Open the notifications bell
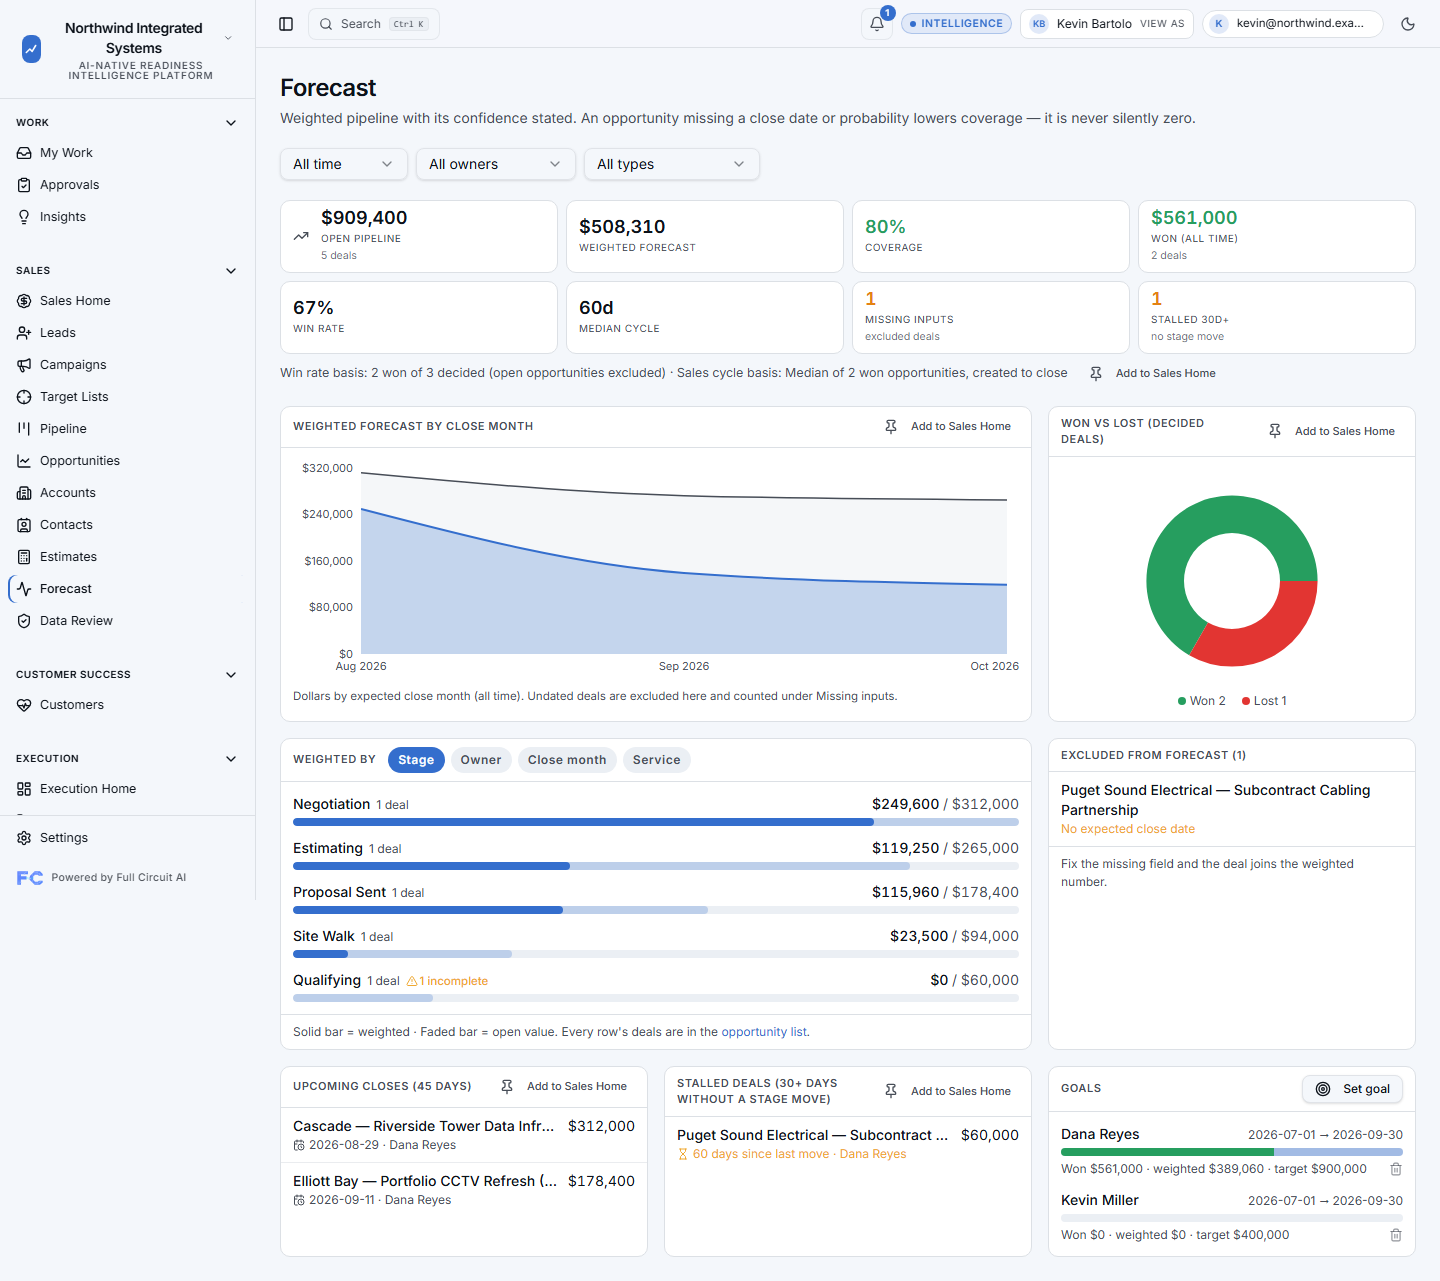The height and width of the screenshot is (1281, 1440). click(x=877, y=24)
